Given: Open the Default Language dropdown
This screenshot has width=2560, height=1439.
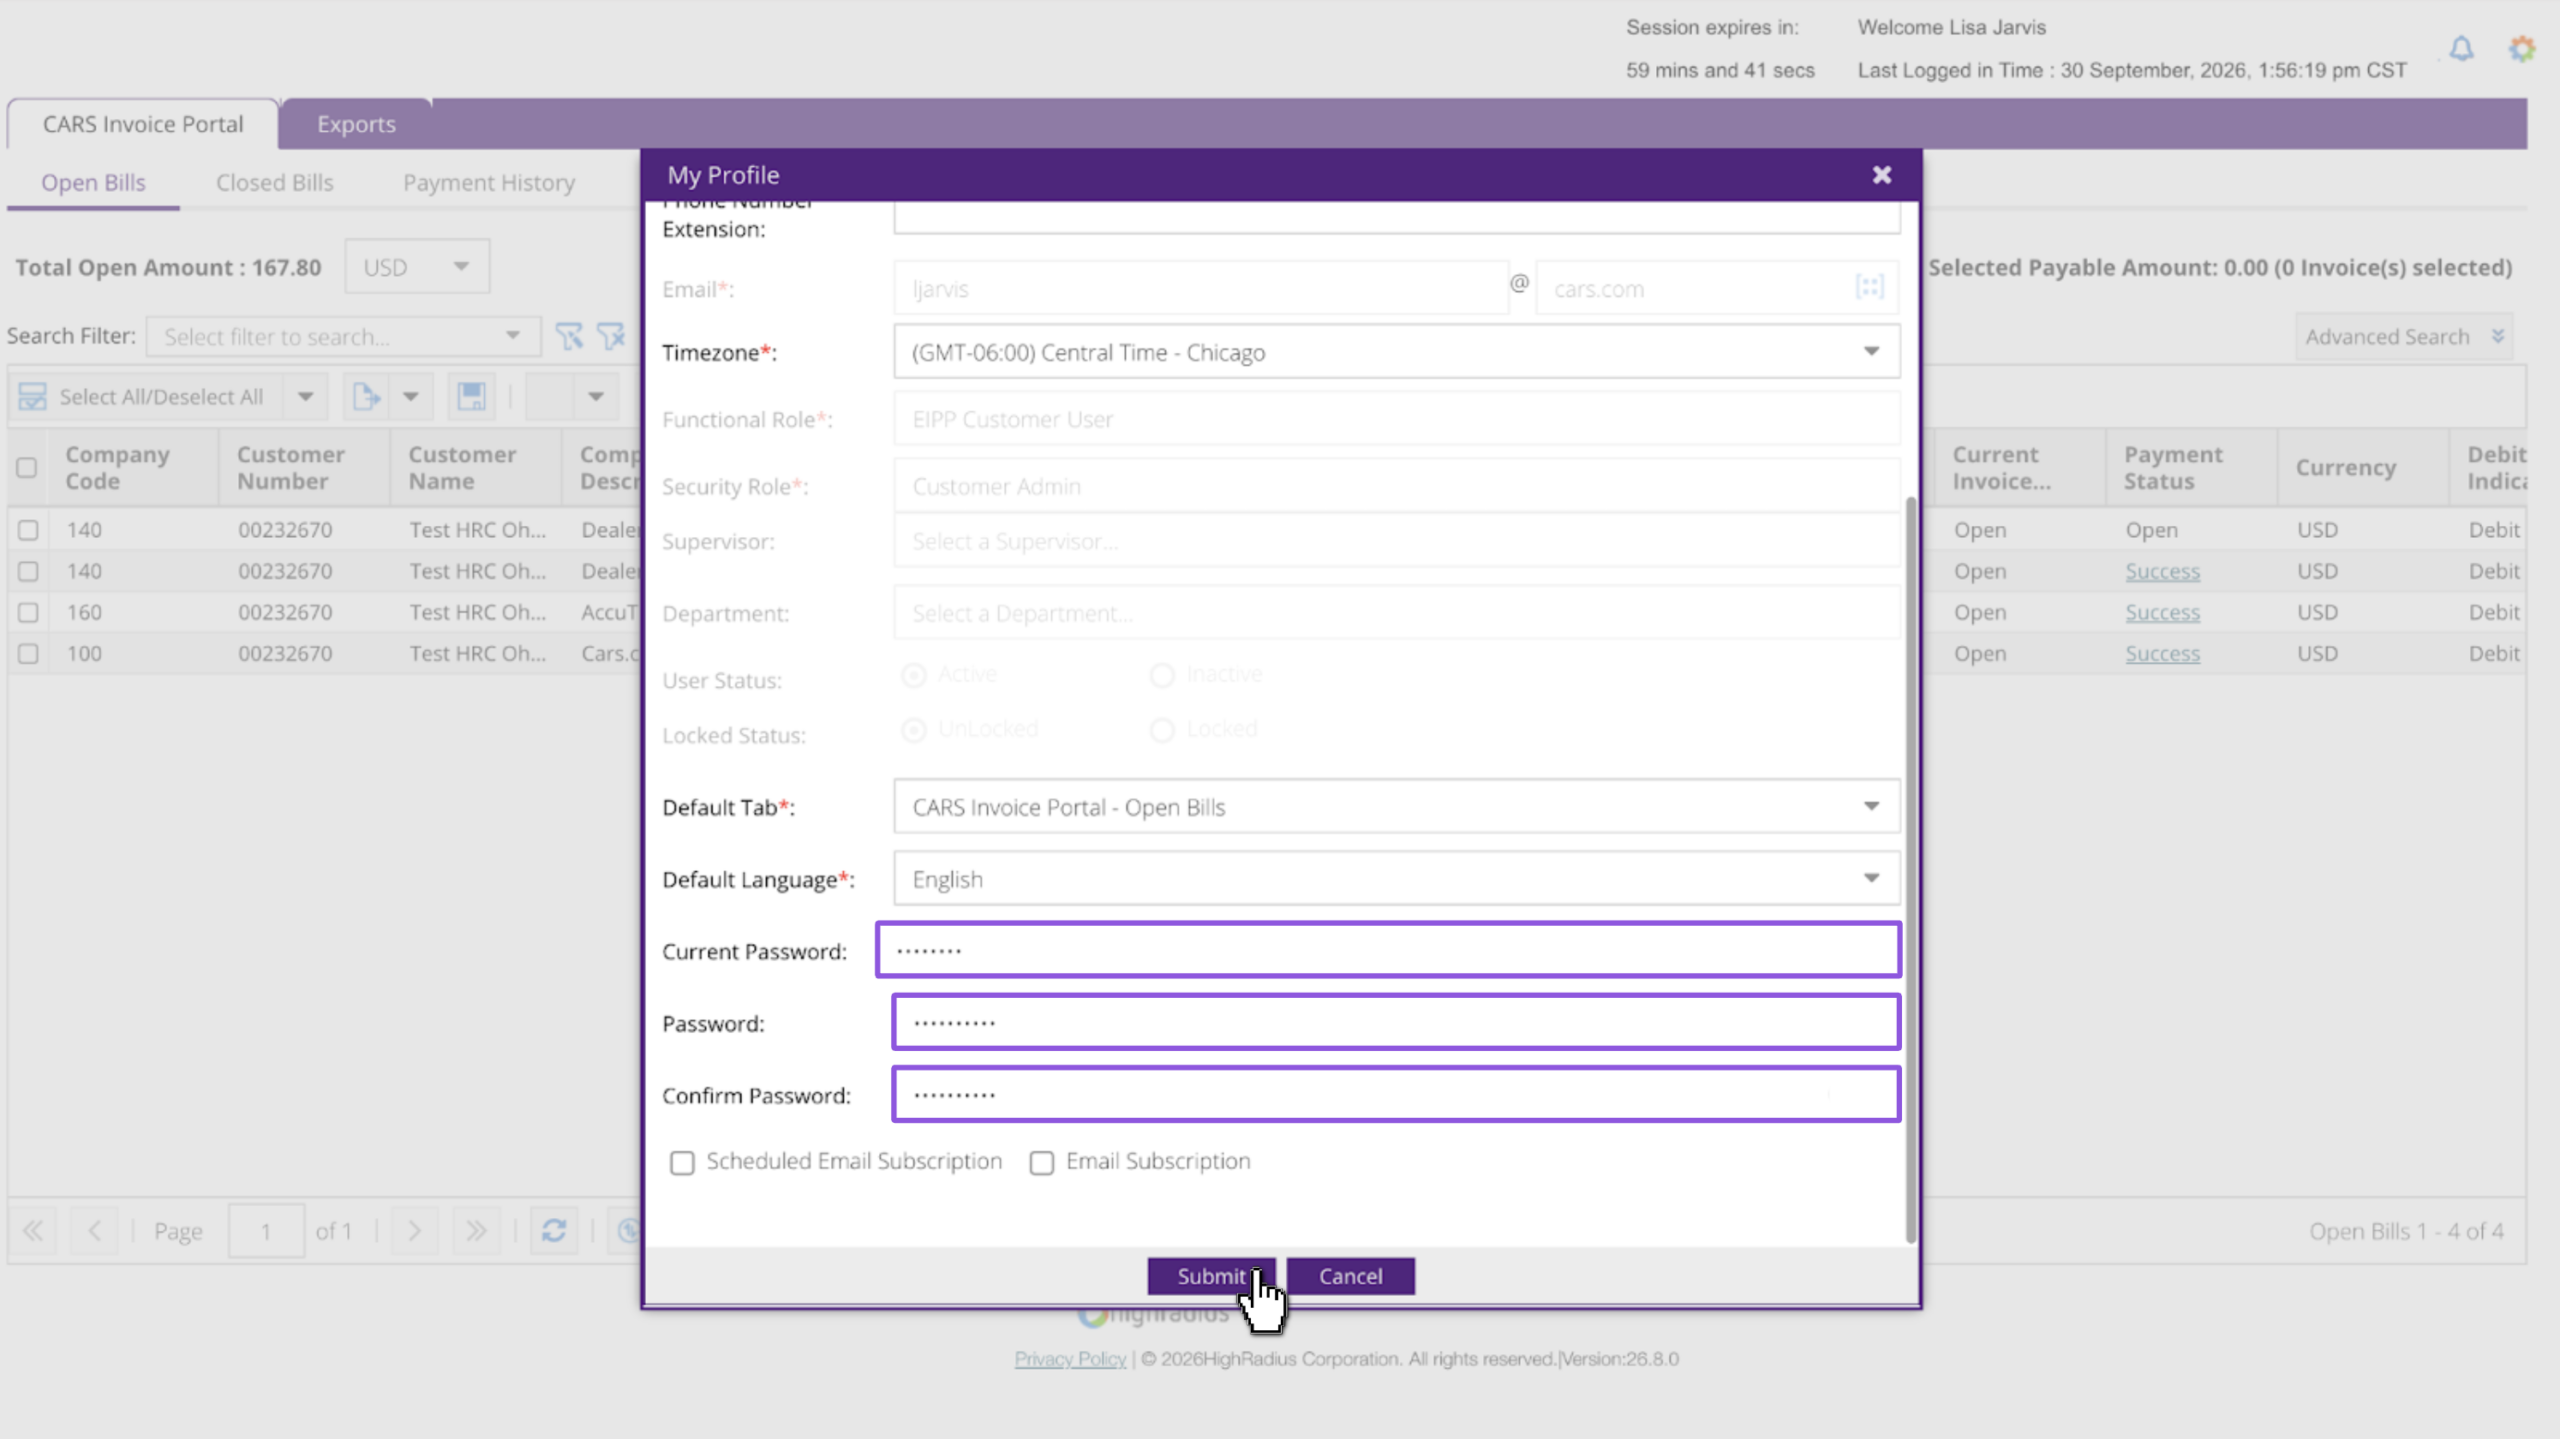Looking at the screenshot, I should point(1870,878).
